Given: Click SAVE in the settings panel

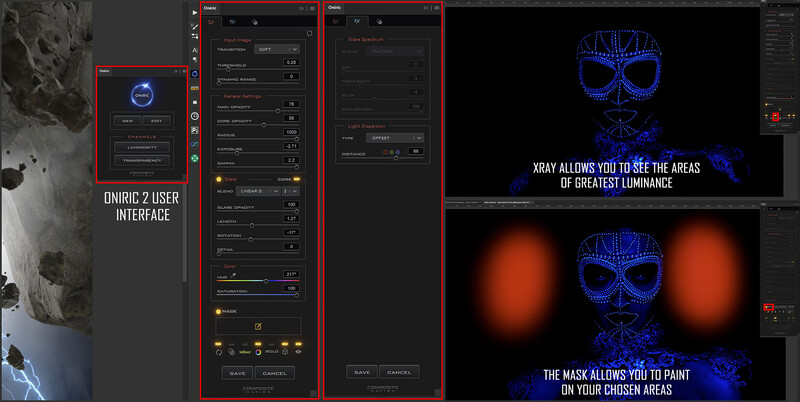Looking at the screenshot, I should [x=237, y=373].
